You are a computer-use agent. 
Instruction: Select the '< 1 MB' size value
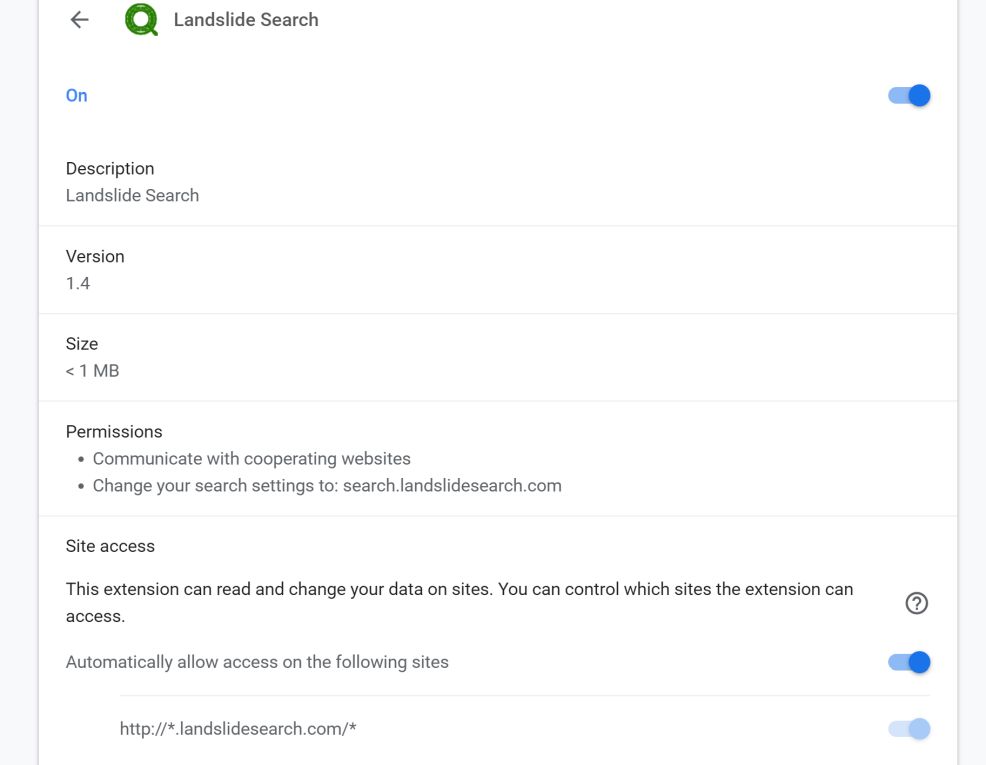[92, 371]
